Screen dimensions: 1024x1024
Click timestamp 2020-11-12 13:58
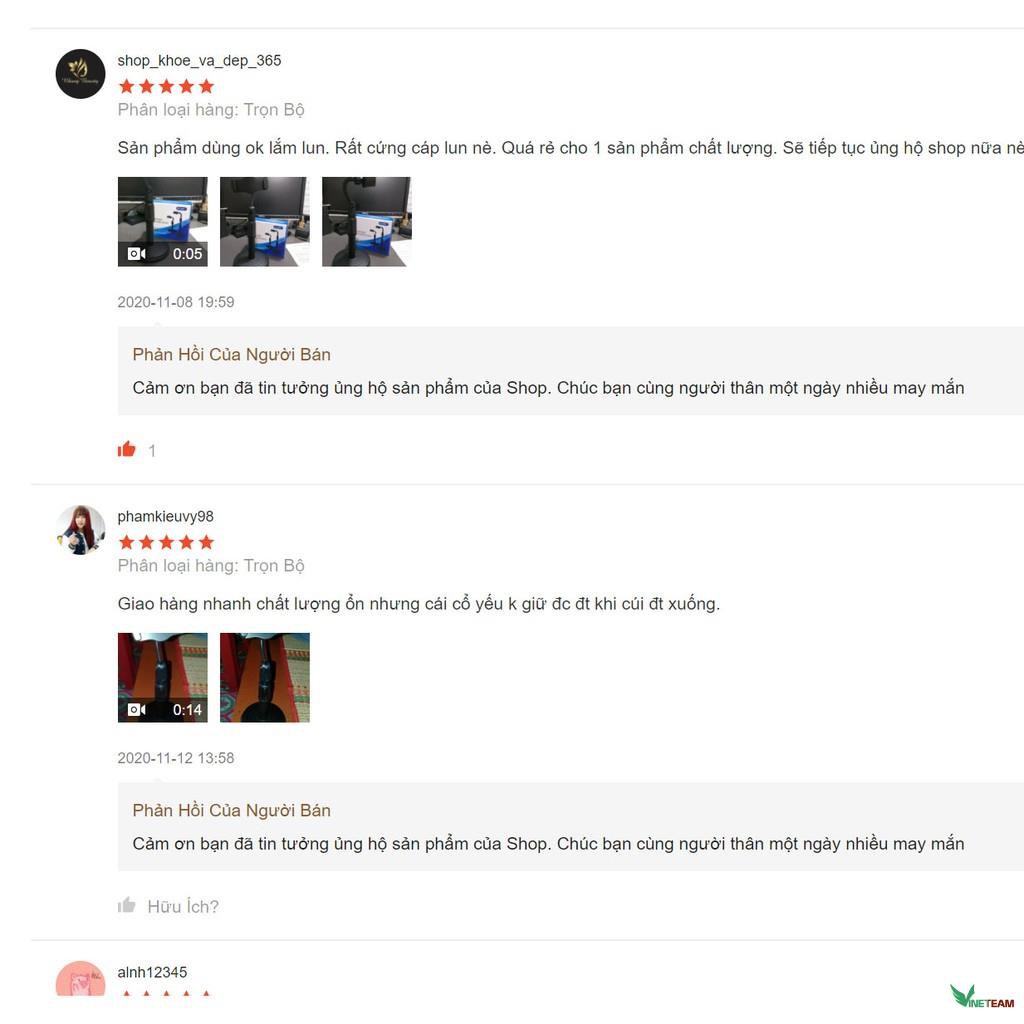(176, 758)
